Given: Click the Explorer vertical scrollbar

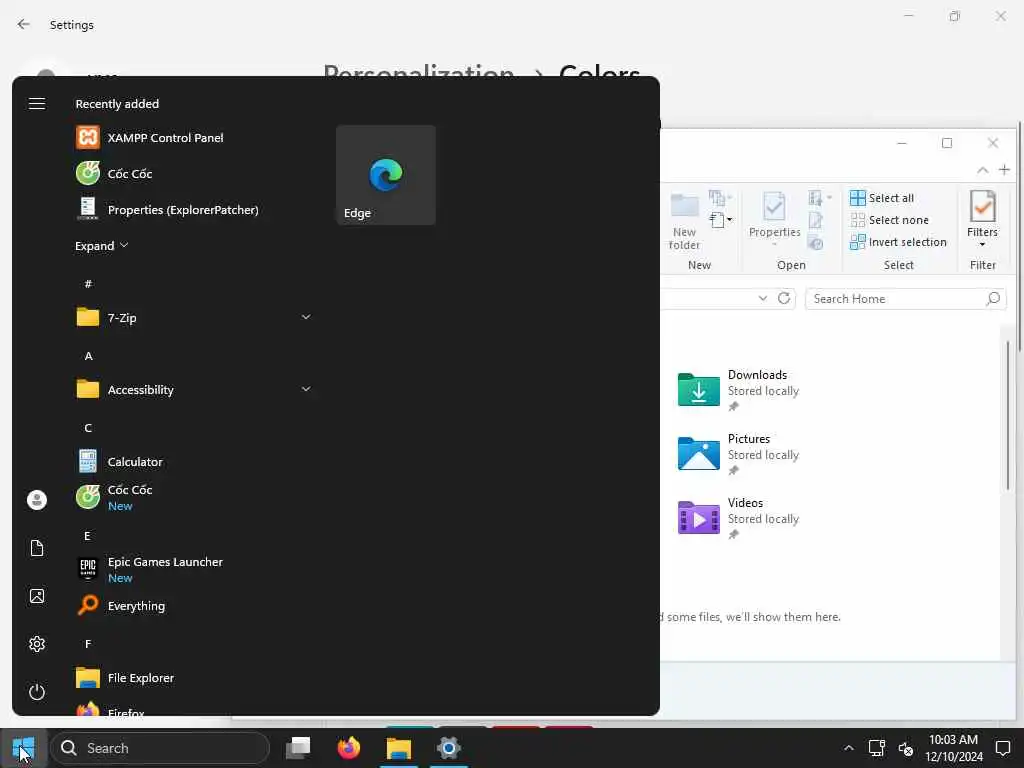Looking at the screenshot, I should 1008,415.
